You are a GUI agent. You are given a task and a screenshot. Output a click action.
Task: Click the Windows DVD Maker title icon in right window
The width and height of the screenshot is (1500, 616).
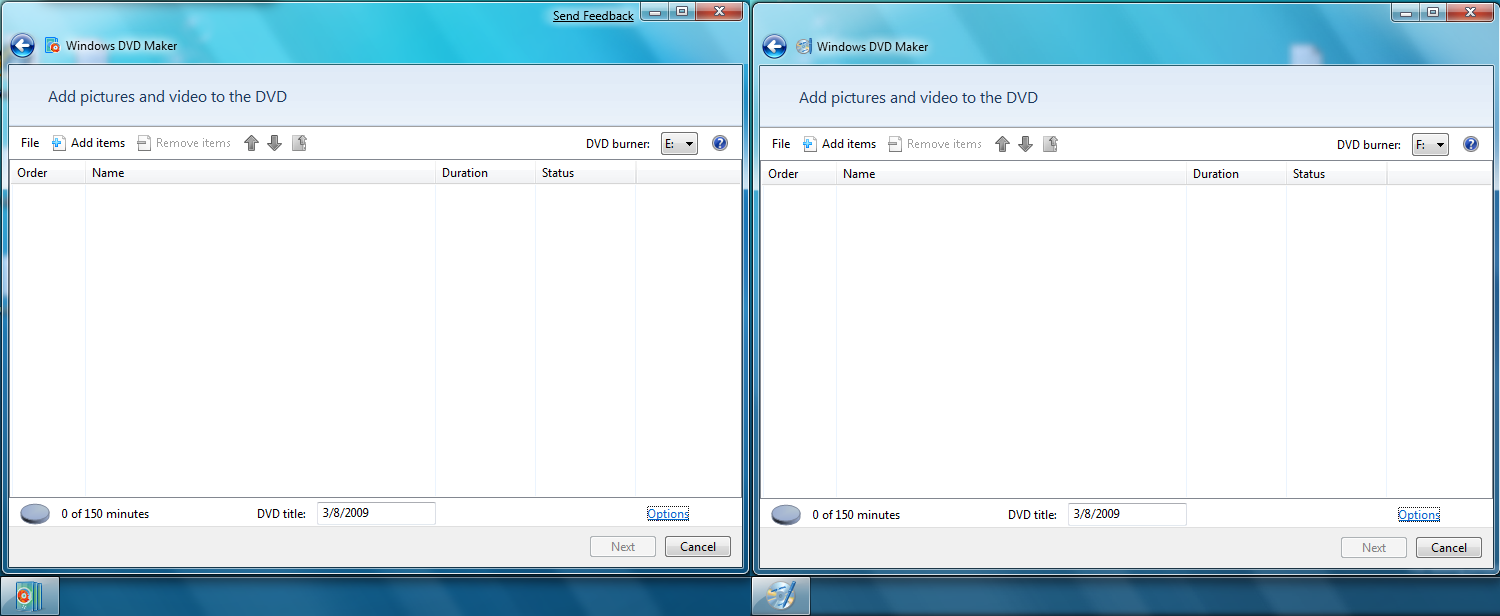click(804, 46)
